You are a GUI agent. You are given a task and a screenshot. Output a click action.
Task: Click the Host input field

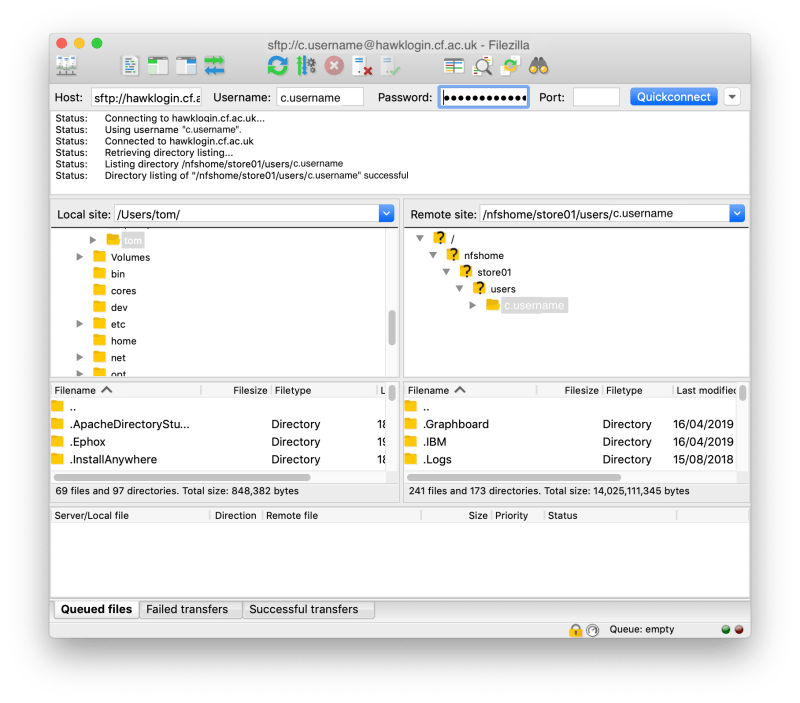tap(146, 97)
